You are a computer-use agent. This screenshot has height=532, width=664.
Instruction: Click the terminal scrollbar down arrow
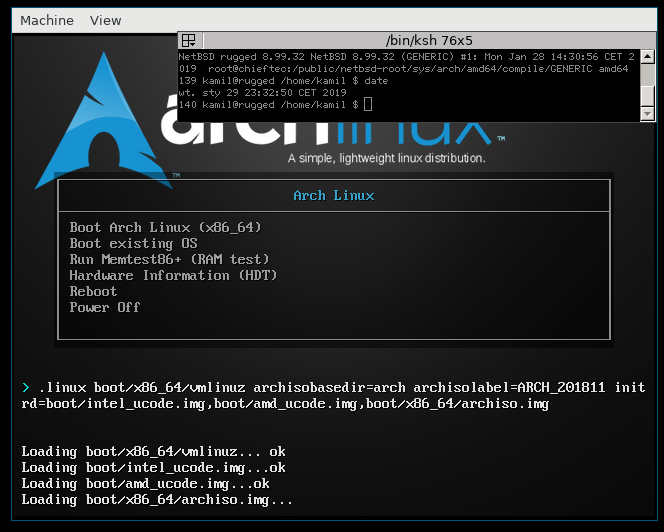(x=647, y=114)
